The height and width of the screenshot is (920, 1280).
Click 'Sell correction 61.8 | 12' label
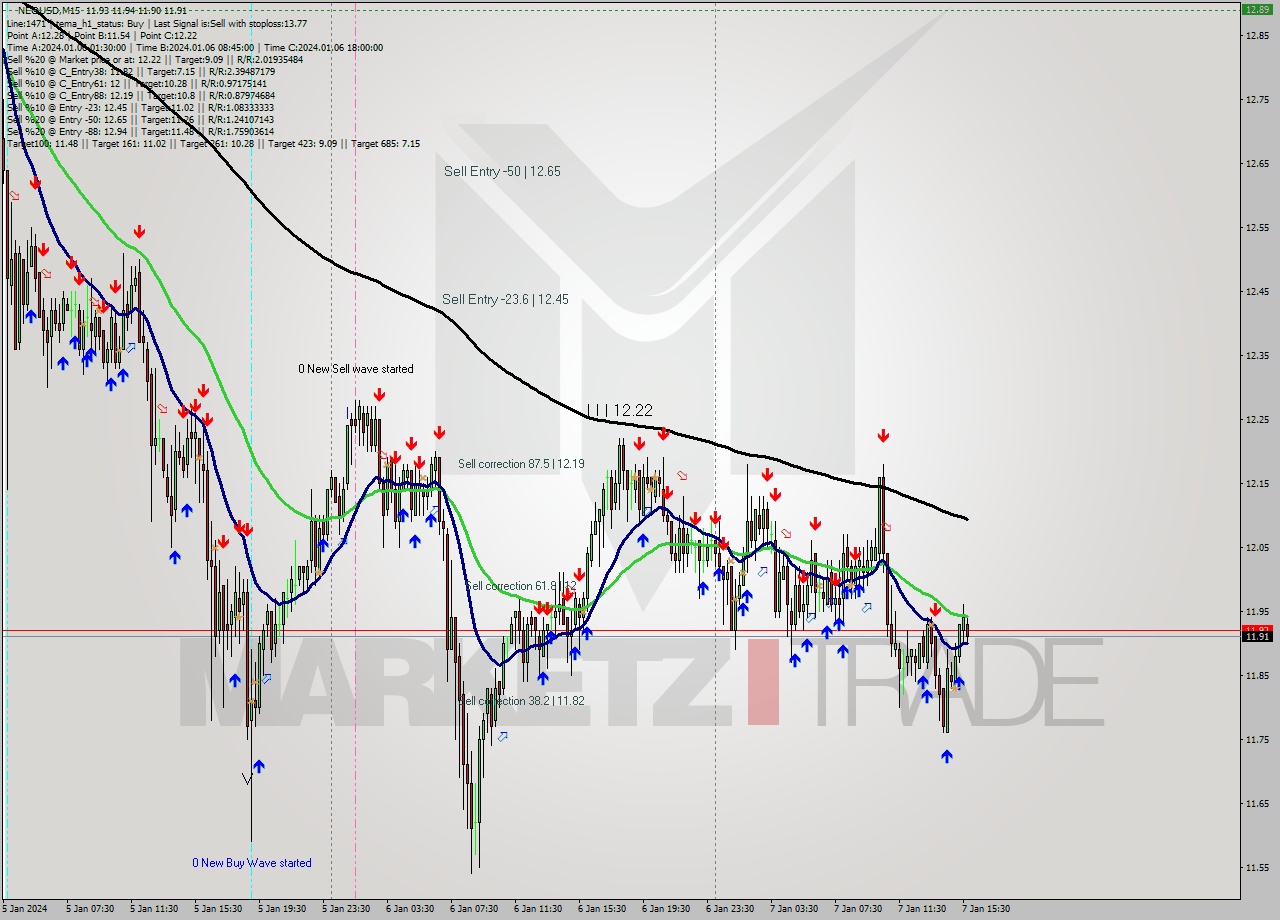521,586
